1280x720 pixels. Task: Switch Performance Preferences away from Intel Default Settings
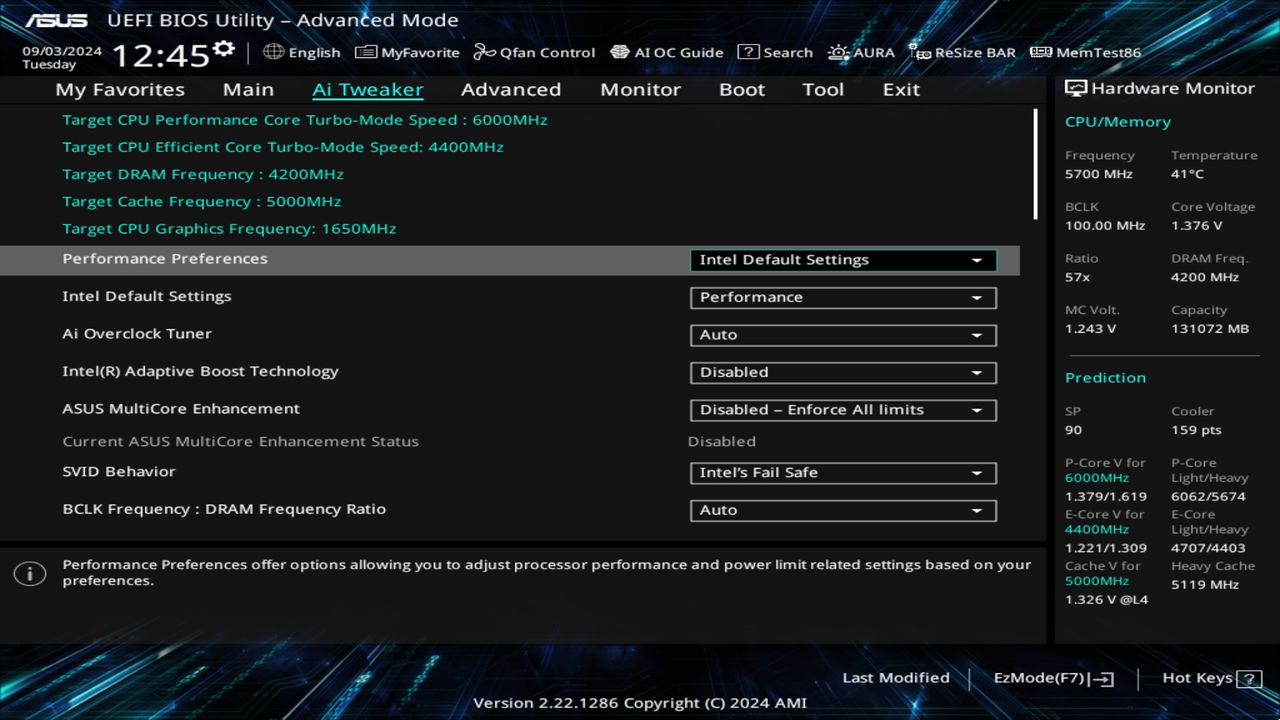pyautogui.click(x=841, y=259)
